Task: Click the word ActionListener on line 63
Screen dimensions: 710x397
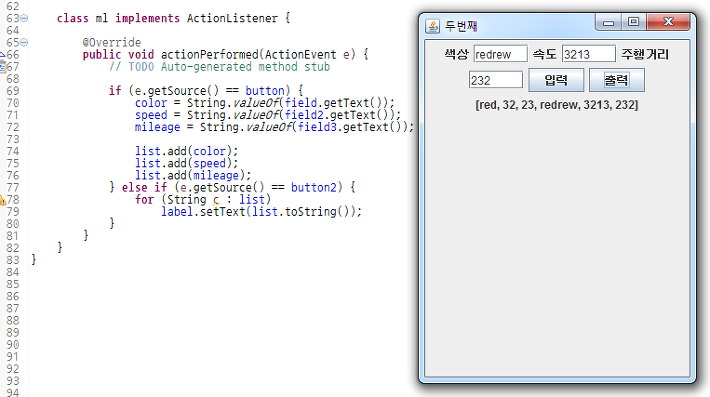Action: [x=232, y=18]
